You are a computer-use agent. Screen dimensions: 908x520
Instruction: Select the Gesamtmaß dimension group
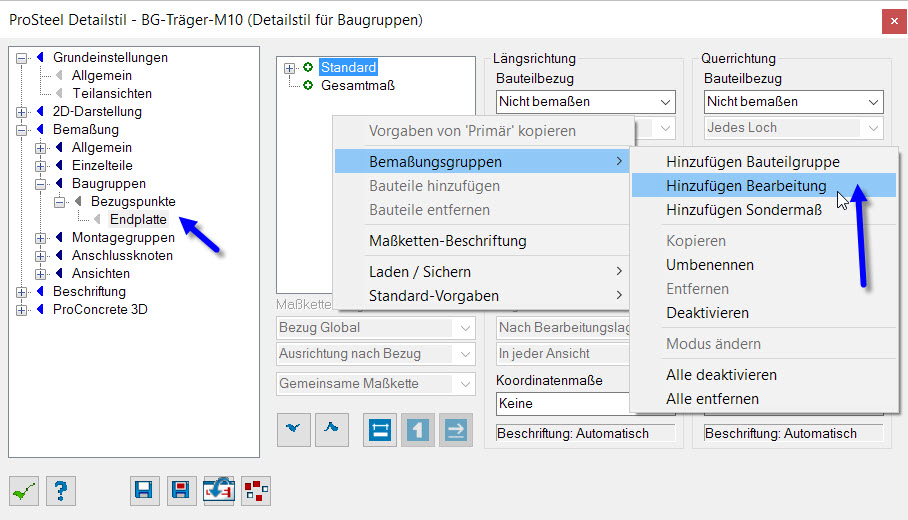pyautogui.click(x=358, y=85)
